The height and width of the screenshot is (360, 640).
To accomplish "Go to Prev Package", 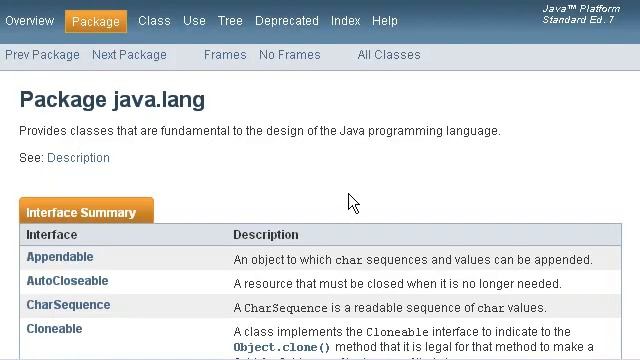I will click(42, 55).
